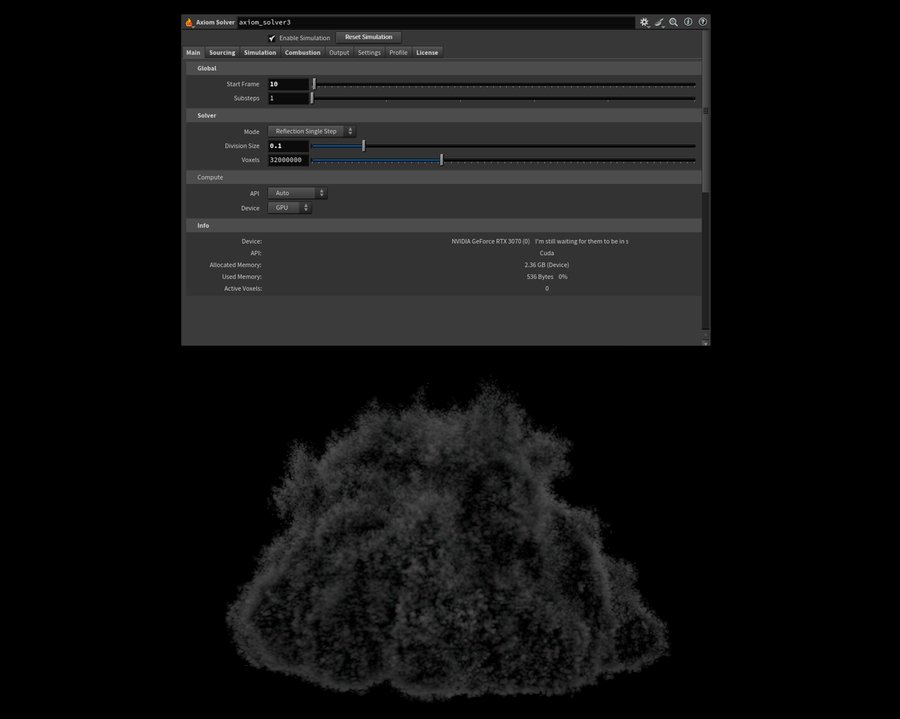Image resolution: width=900 pixels, height=719 pixels.
Task: Click the magnifier search parameters icon
Action: 674,22
